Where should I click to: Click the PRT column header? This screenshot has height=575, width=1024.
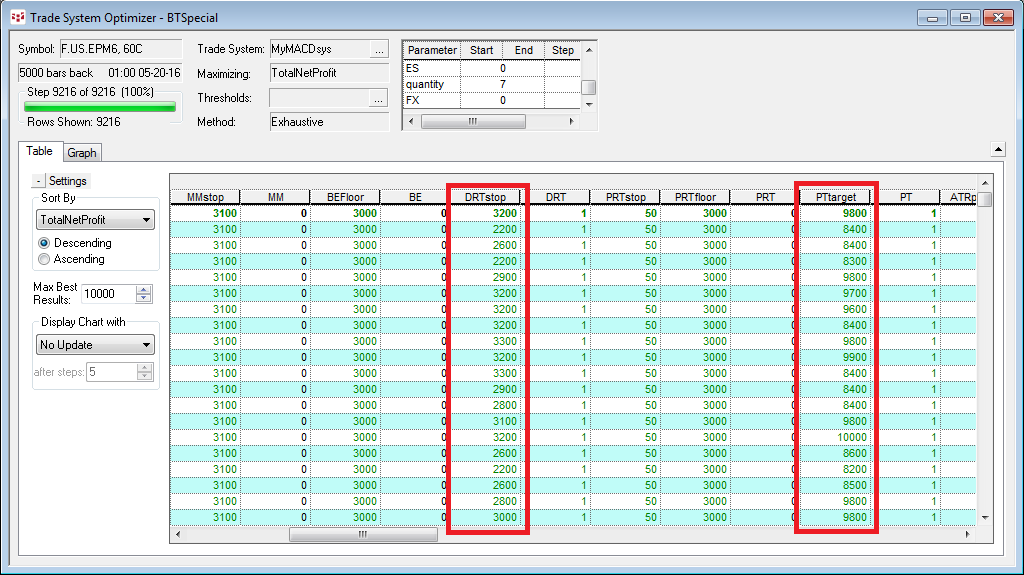(765, 197)
